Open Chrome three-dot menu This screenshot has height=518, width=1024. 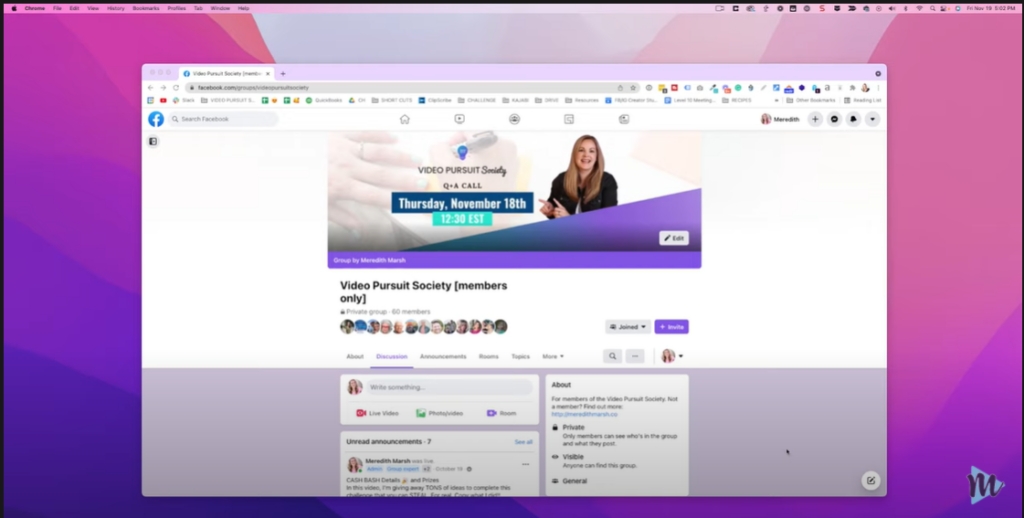point(878,88)
